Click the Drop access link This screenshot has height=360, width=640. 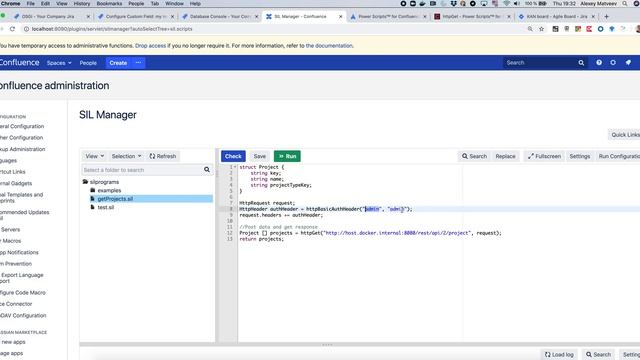point(150,46)
